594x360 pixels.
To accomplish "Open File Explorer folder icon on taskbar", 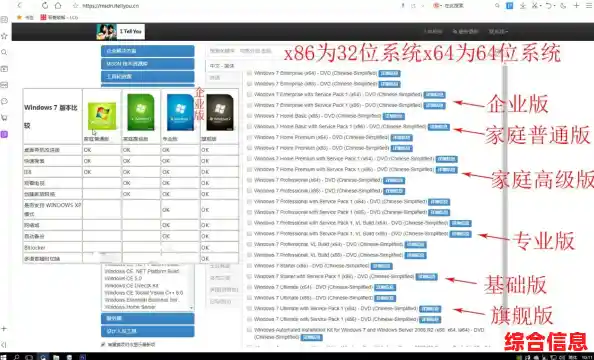I will click(x=56, y=357).
